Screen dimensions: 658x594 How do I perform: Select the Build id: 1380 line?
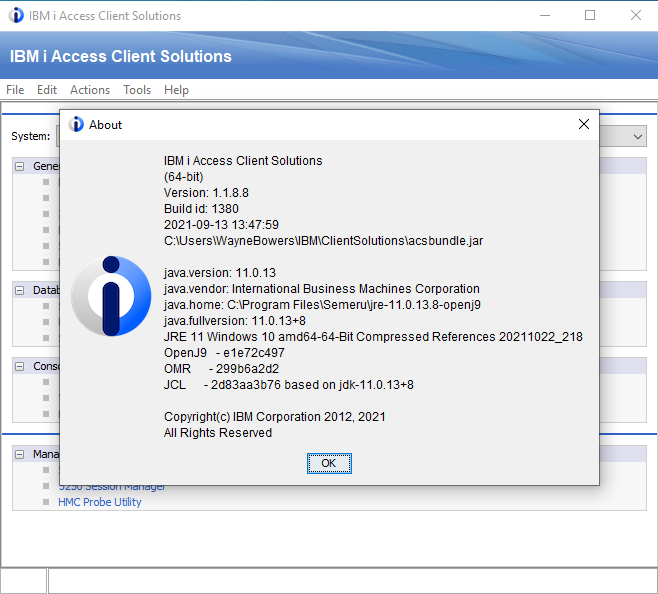(x=201, y=209)
